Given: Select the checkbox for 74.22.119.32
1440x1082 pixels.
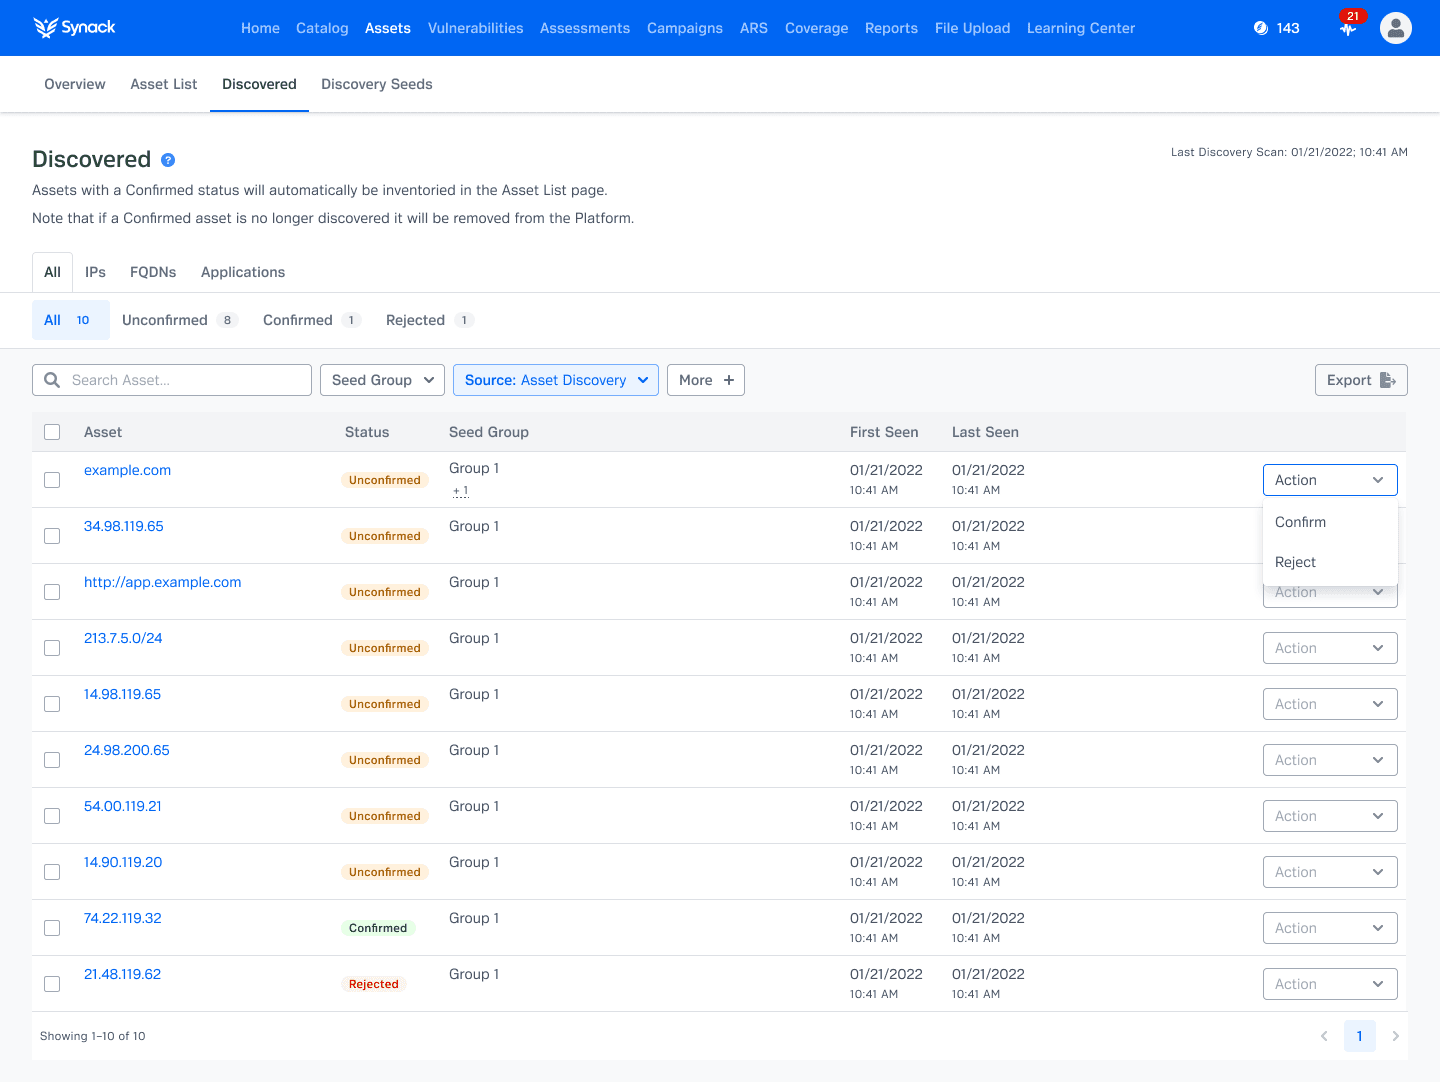Looking at the screenshot, I should (52, 928).
